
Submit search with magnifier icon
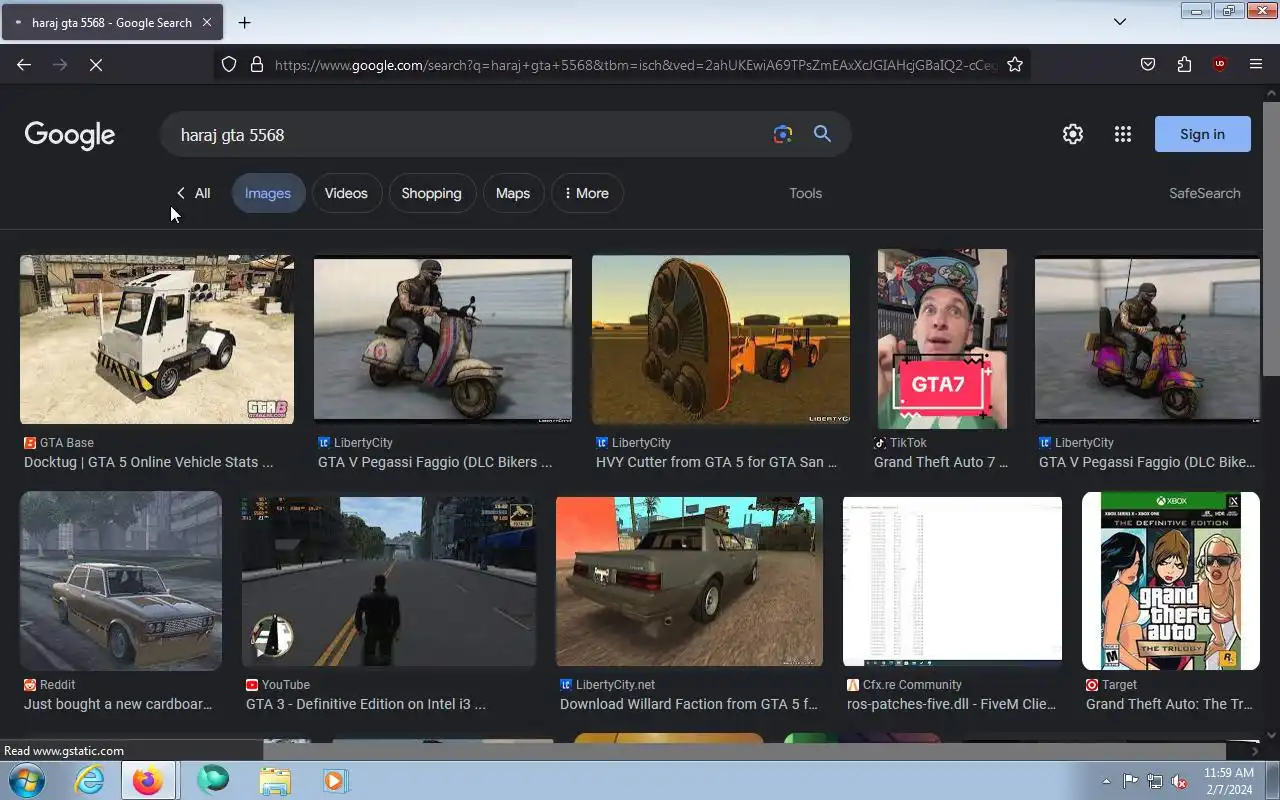[822, 134]
